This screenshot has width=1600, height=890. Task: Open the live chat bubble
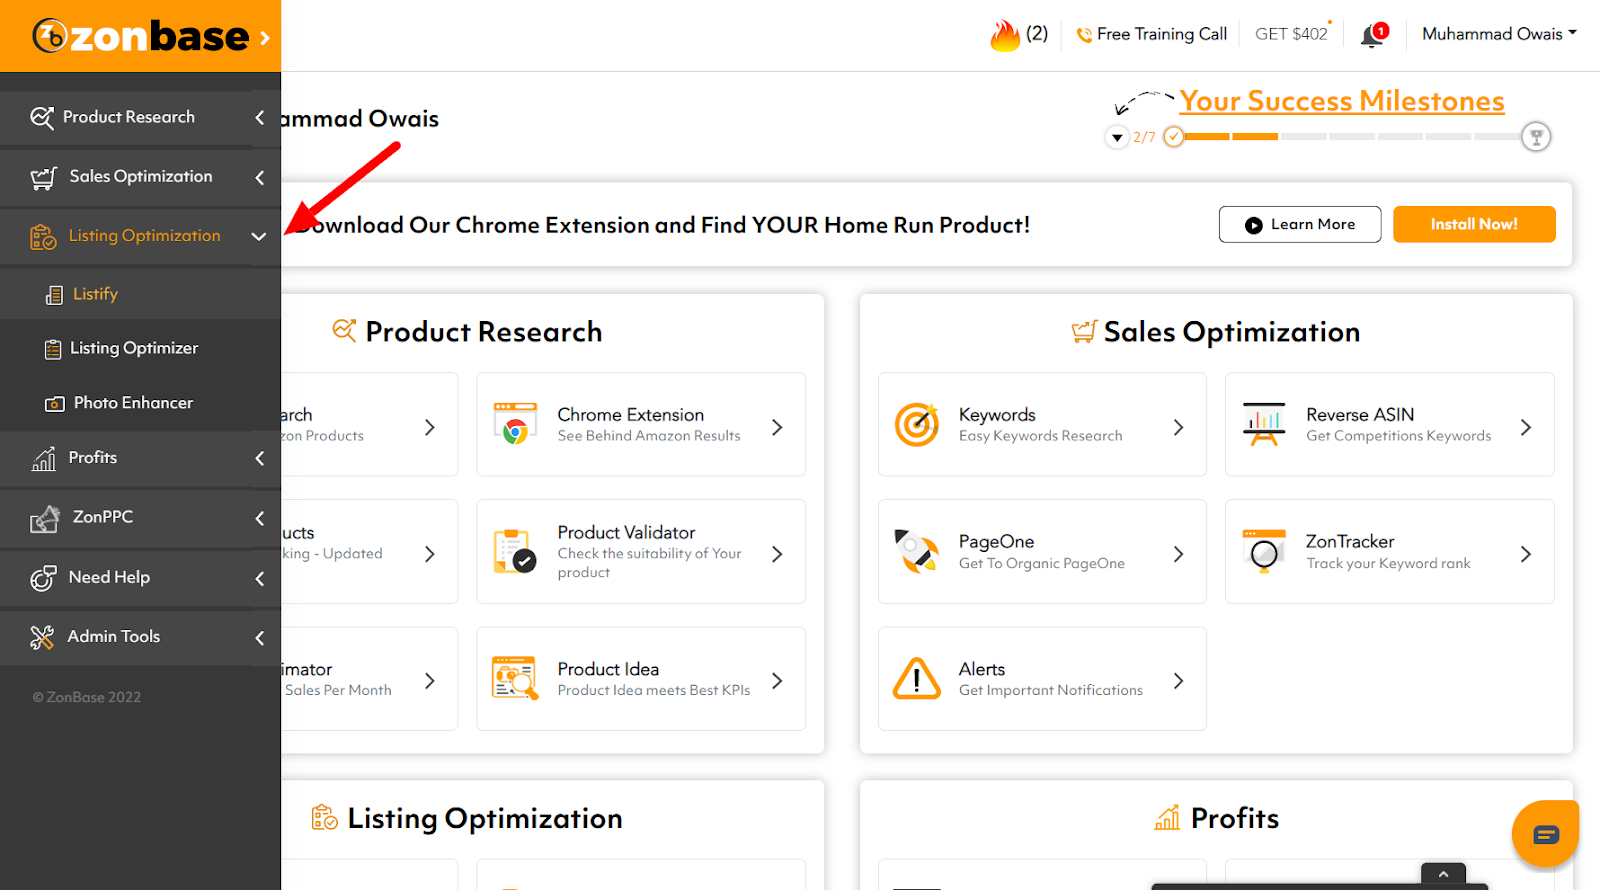[1545, 834]
